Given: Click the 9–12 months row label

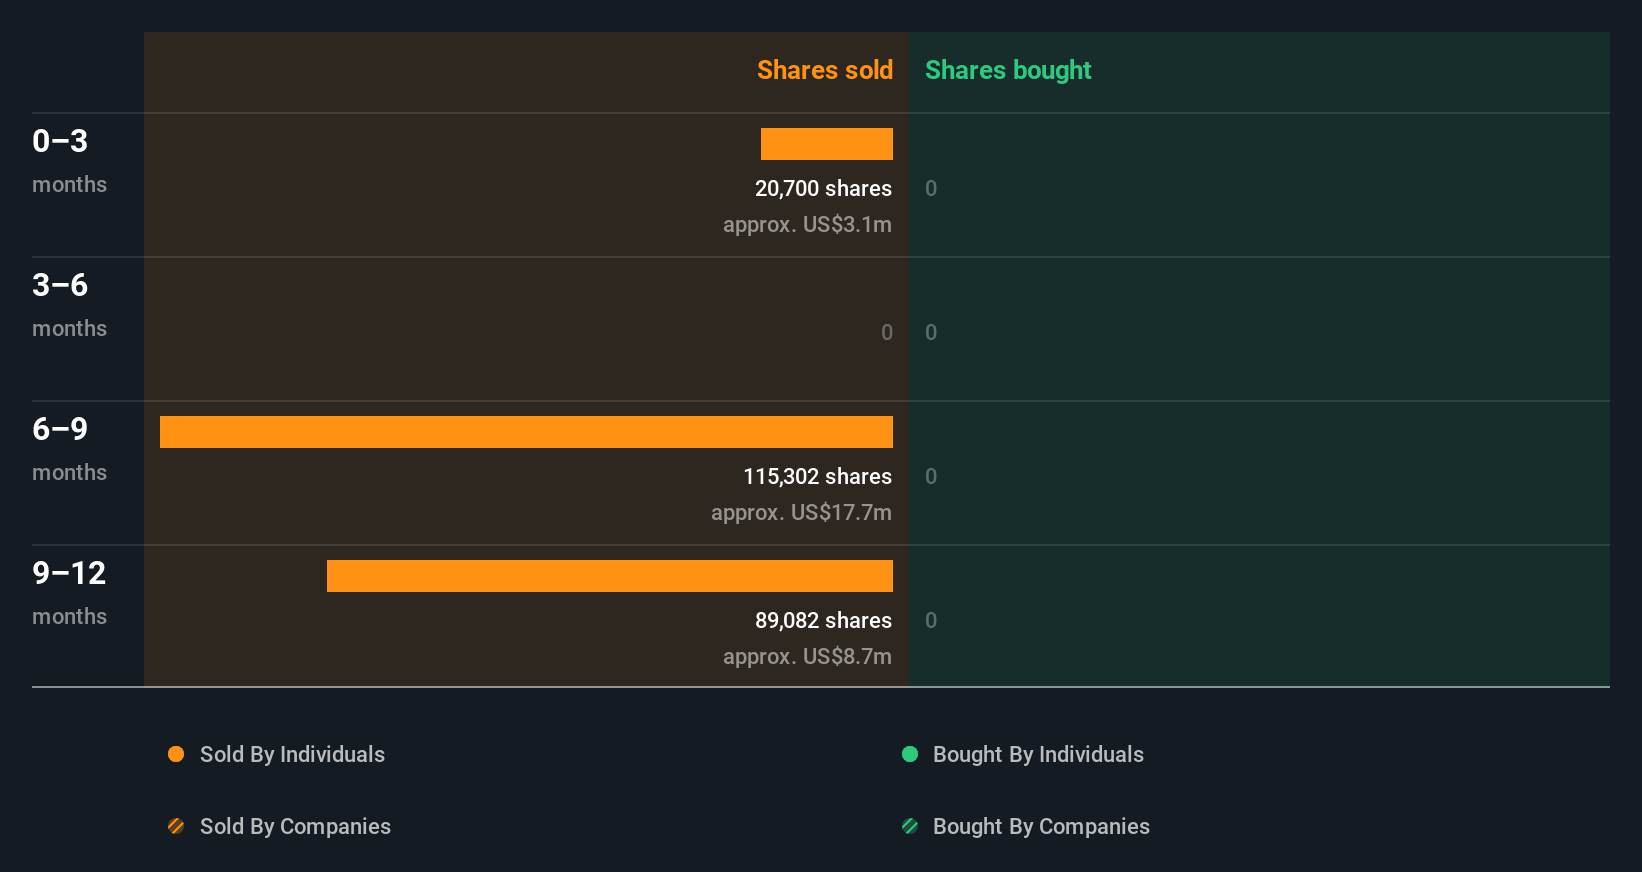Looking at the screenshot, I should 69,592.
